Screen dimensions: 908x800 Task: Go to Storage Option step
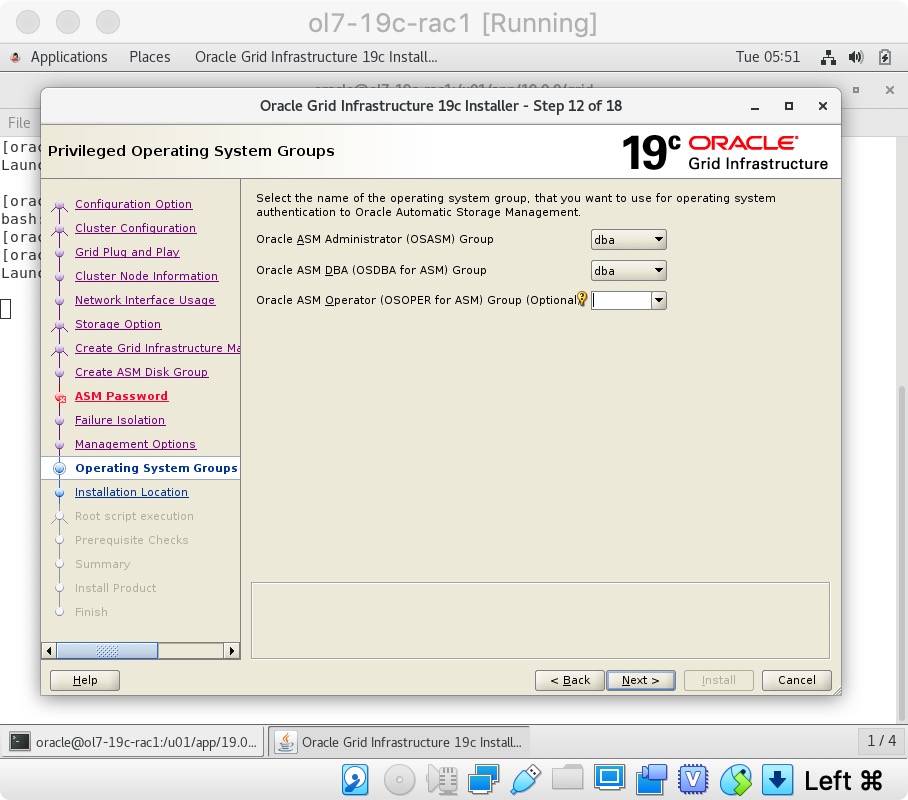118,324
